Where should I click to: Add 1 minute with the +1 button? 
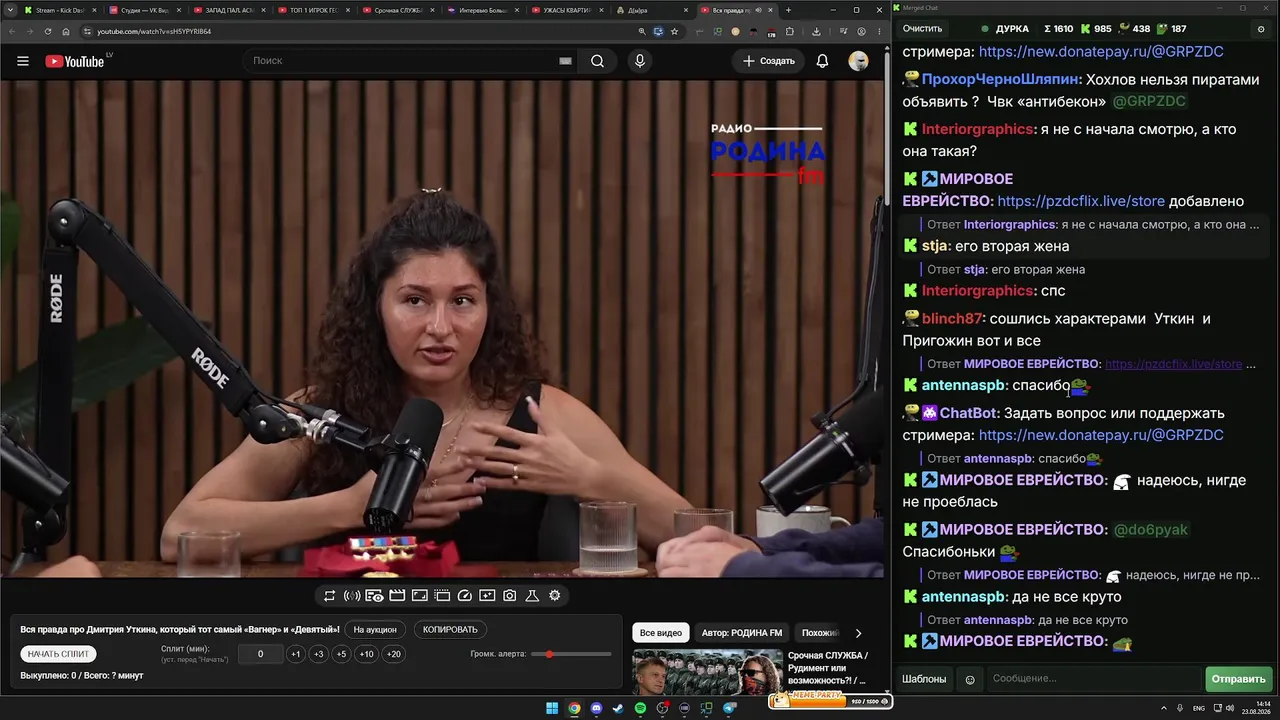click(x=295, y=654)
